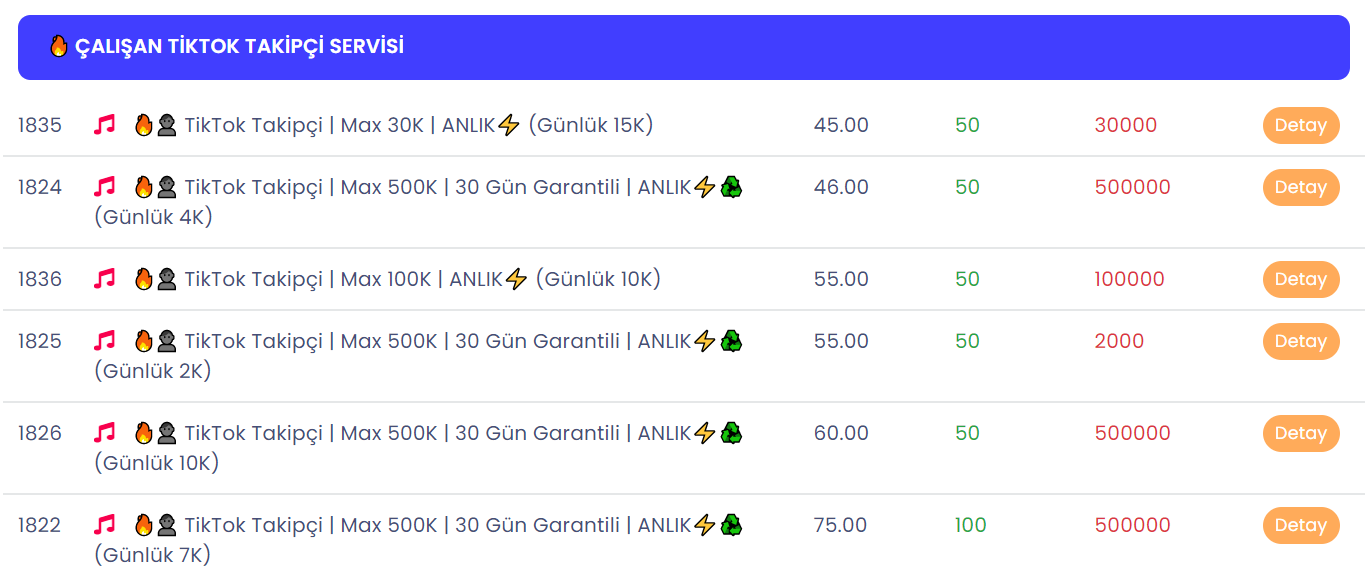Show Detay for service 1822
Image resolution: width=1370 pixels, height=585 pixels.
coord(1301,525)
